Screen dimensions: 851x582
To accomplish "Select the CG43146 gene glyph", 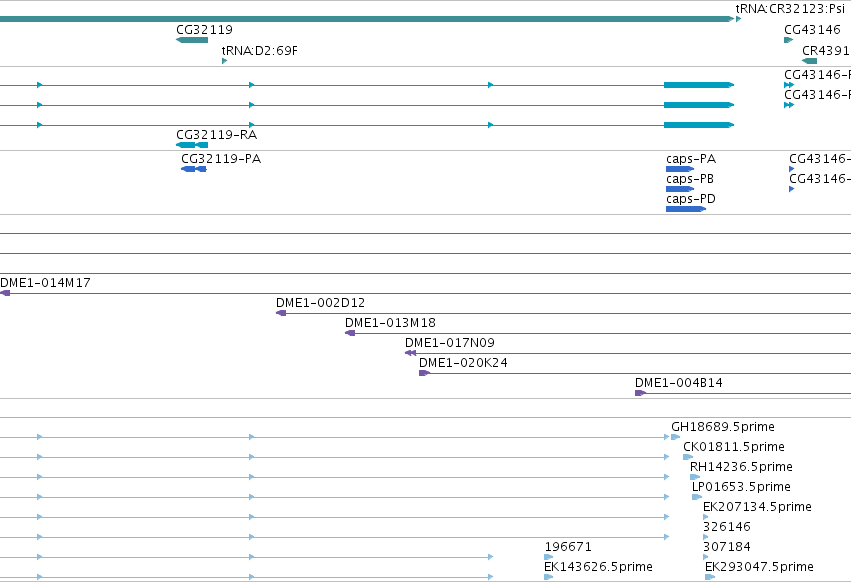I will pos(789,40).
